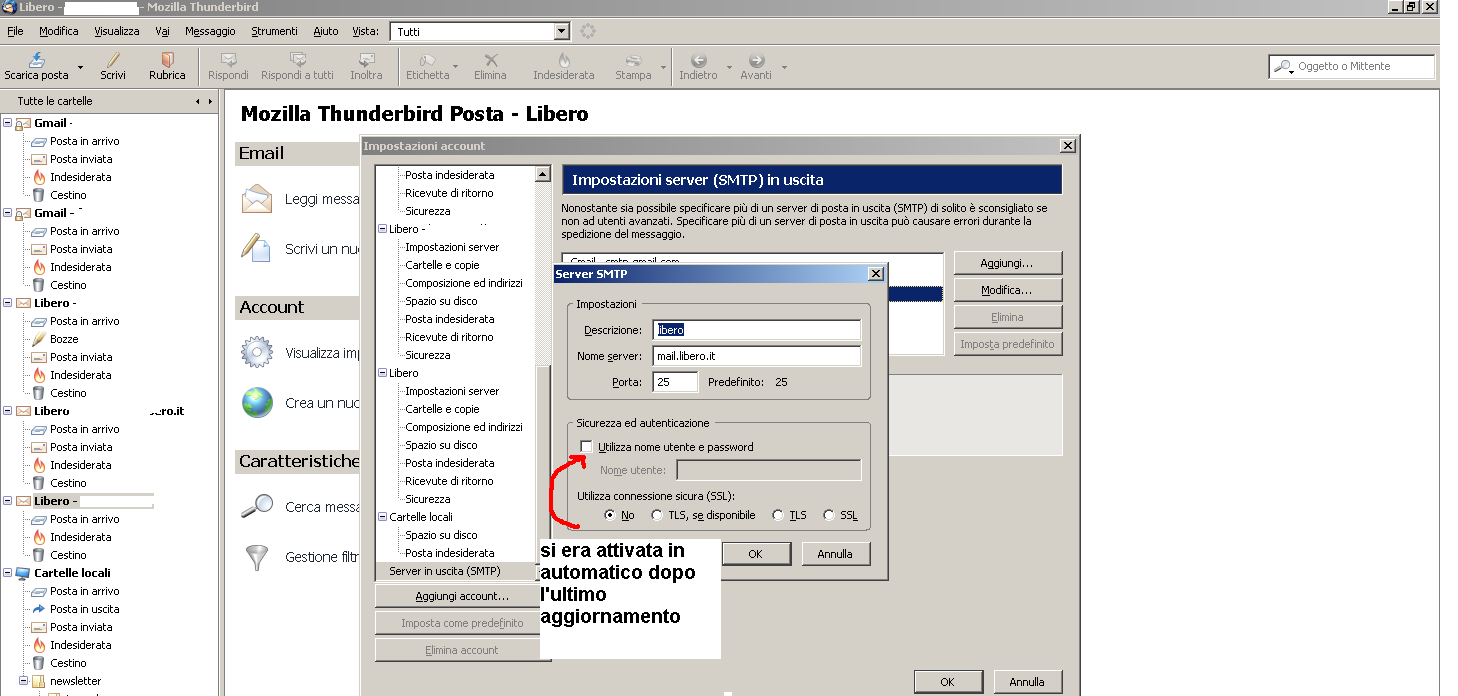Open the Stampa dropdown arrow
The height and width of the screenshot is (696, 1458).
662,68
